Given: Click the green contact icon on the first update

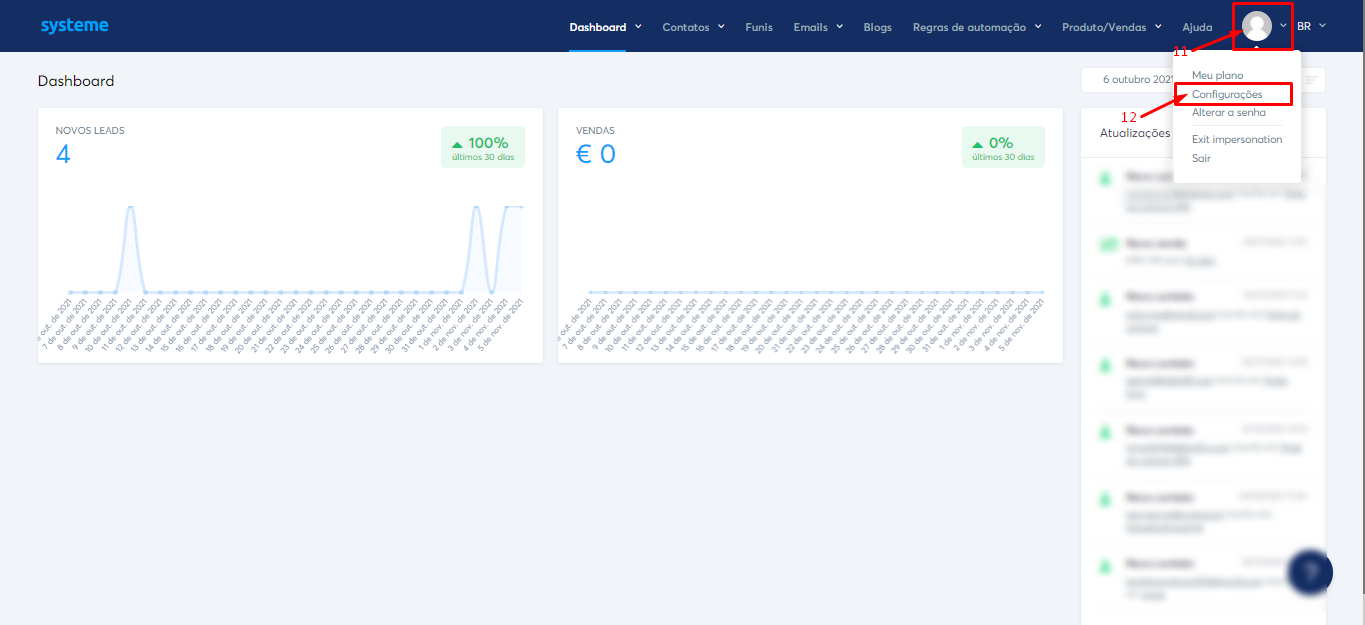Looking at the screenshot, I should tap(1106, 177).
